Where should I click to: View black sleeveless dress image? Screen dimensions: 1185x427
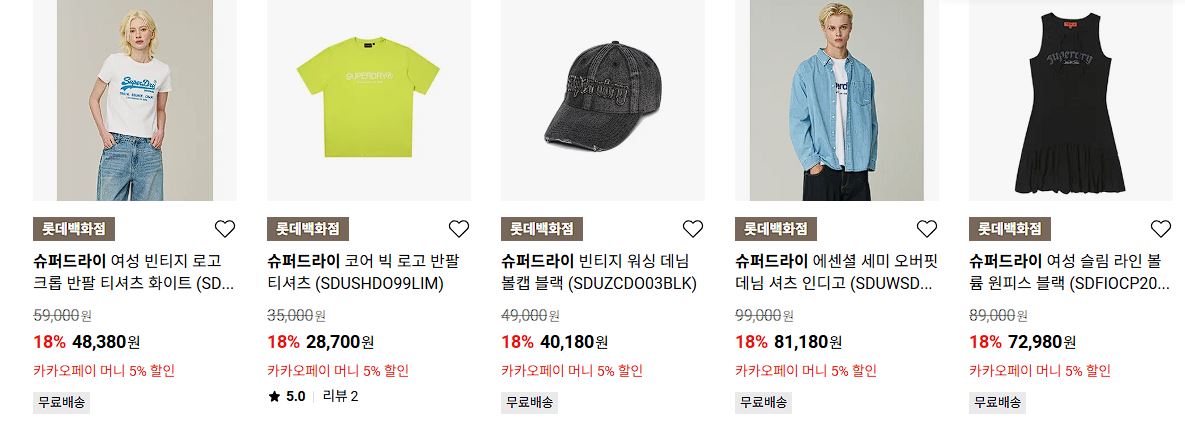coord(1071,100)
